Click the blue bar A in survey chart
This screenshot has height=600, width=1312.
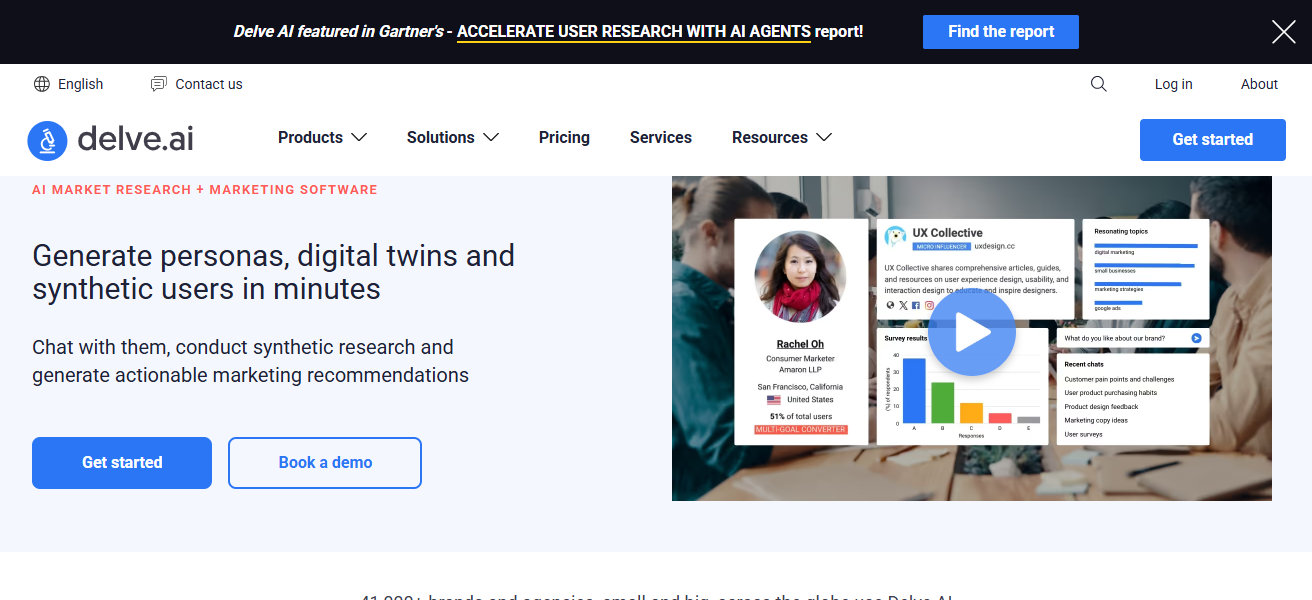[x=914, y=391]
